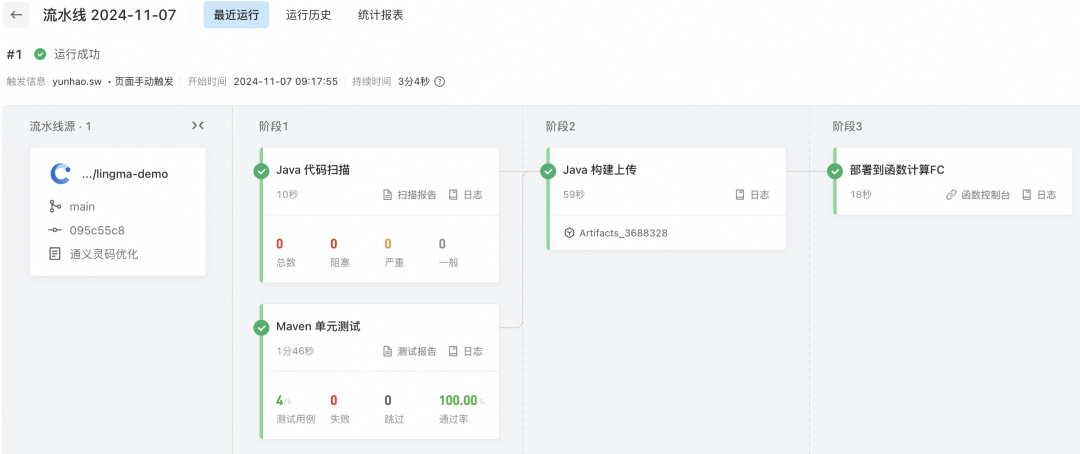Screen dimensions: 1080x454
Task: Open the 扫描报告 link
Action: [410, 195]
